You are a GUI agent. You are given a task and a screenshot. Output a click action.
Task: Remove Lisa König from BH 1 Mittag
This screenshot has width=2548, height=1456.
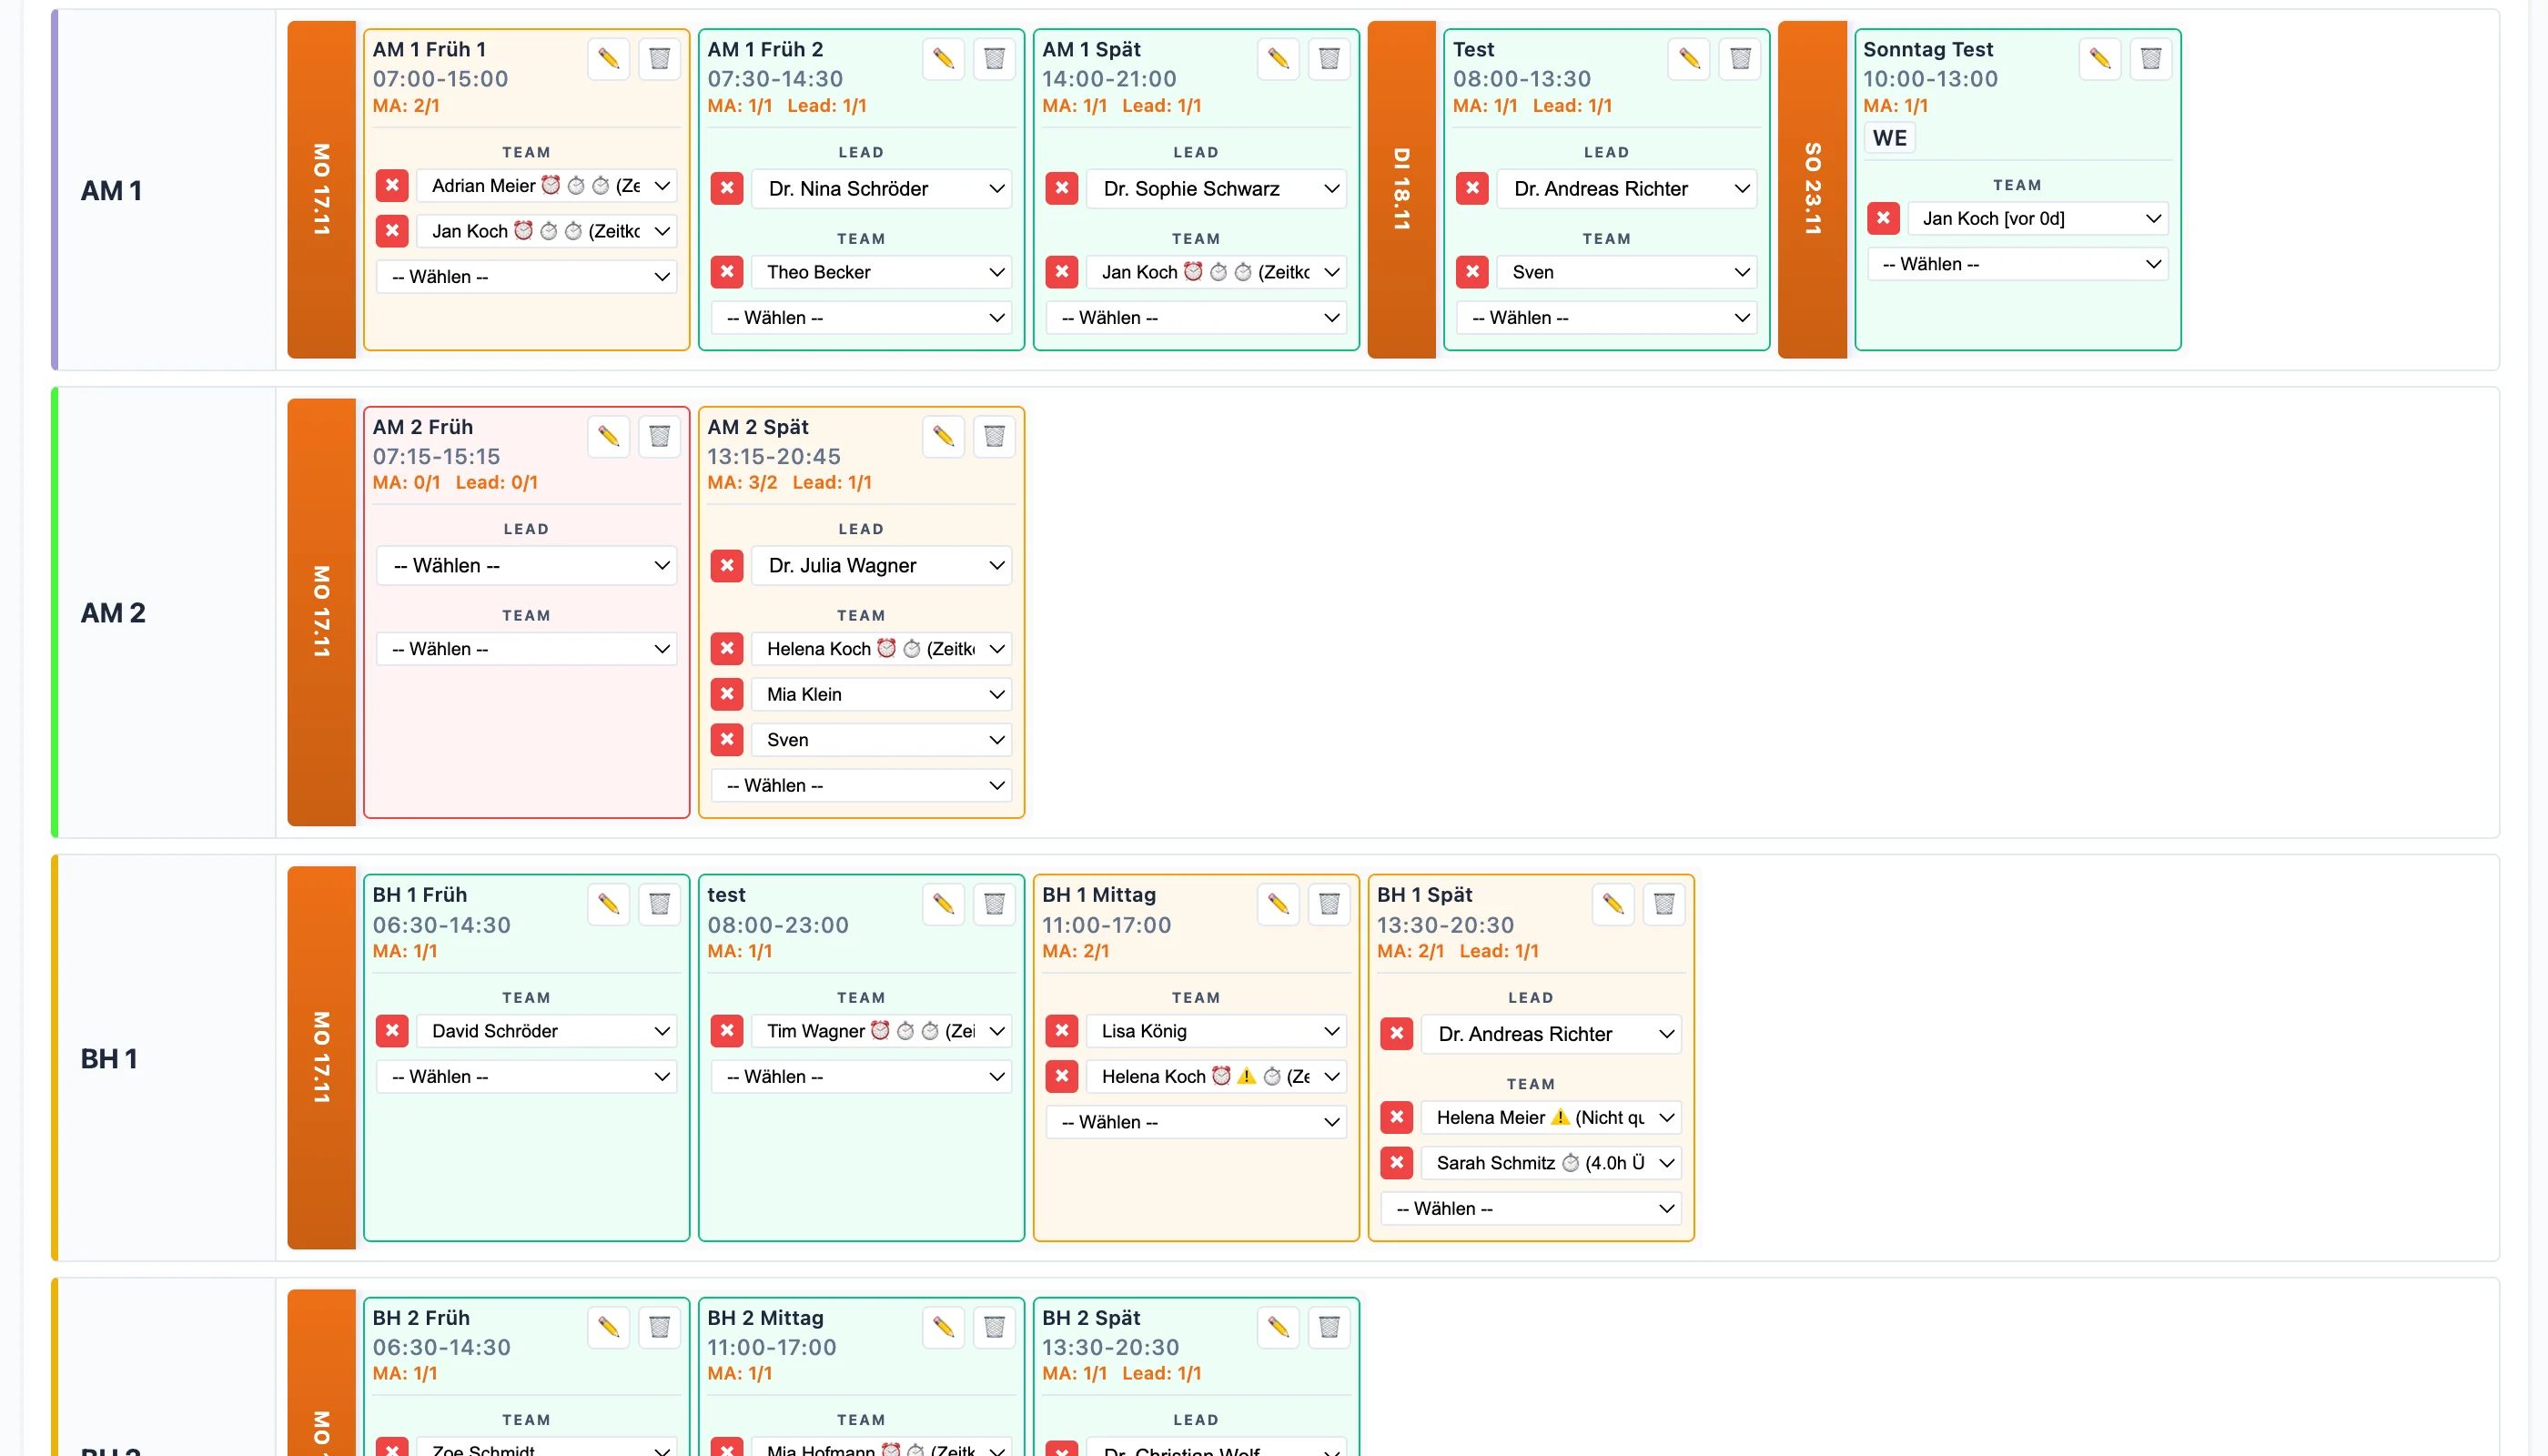tap(1062, 1031)
